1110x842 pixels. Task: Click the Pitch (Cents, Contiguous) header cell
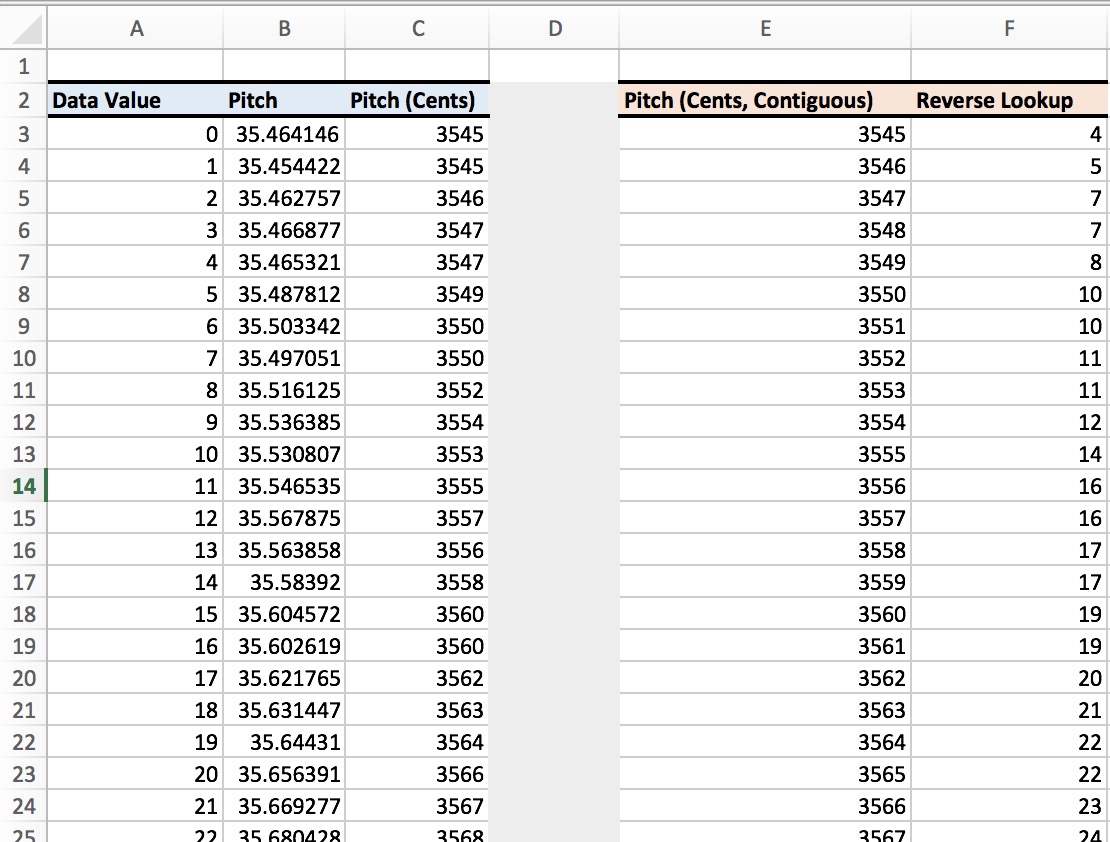click(x=764, y=100)
